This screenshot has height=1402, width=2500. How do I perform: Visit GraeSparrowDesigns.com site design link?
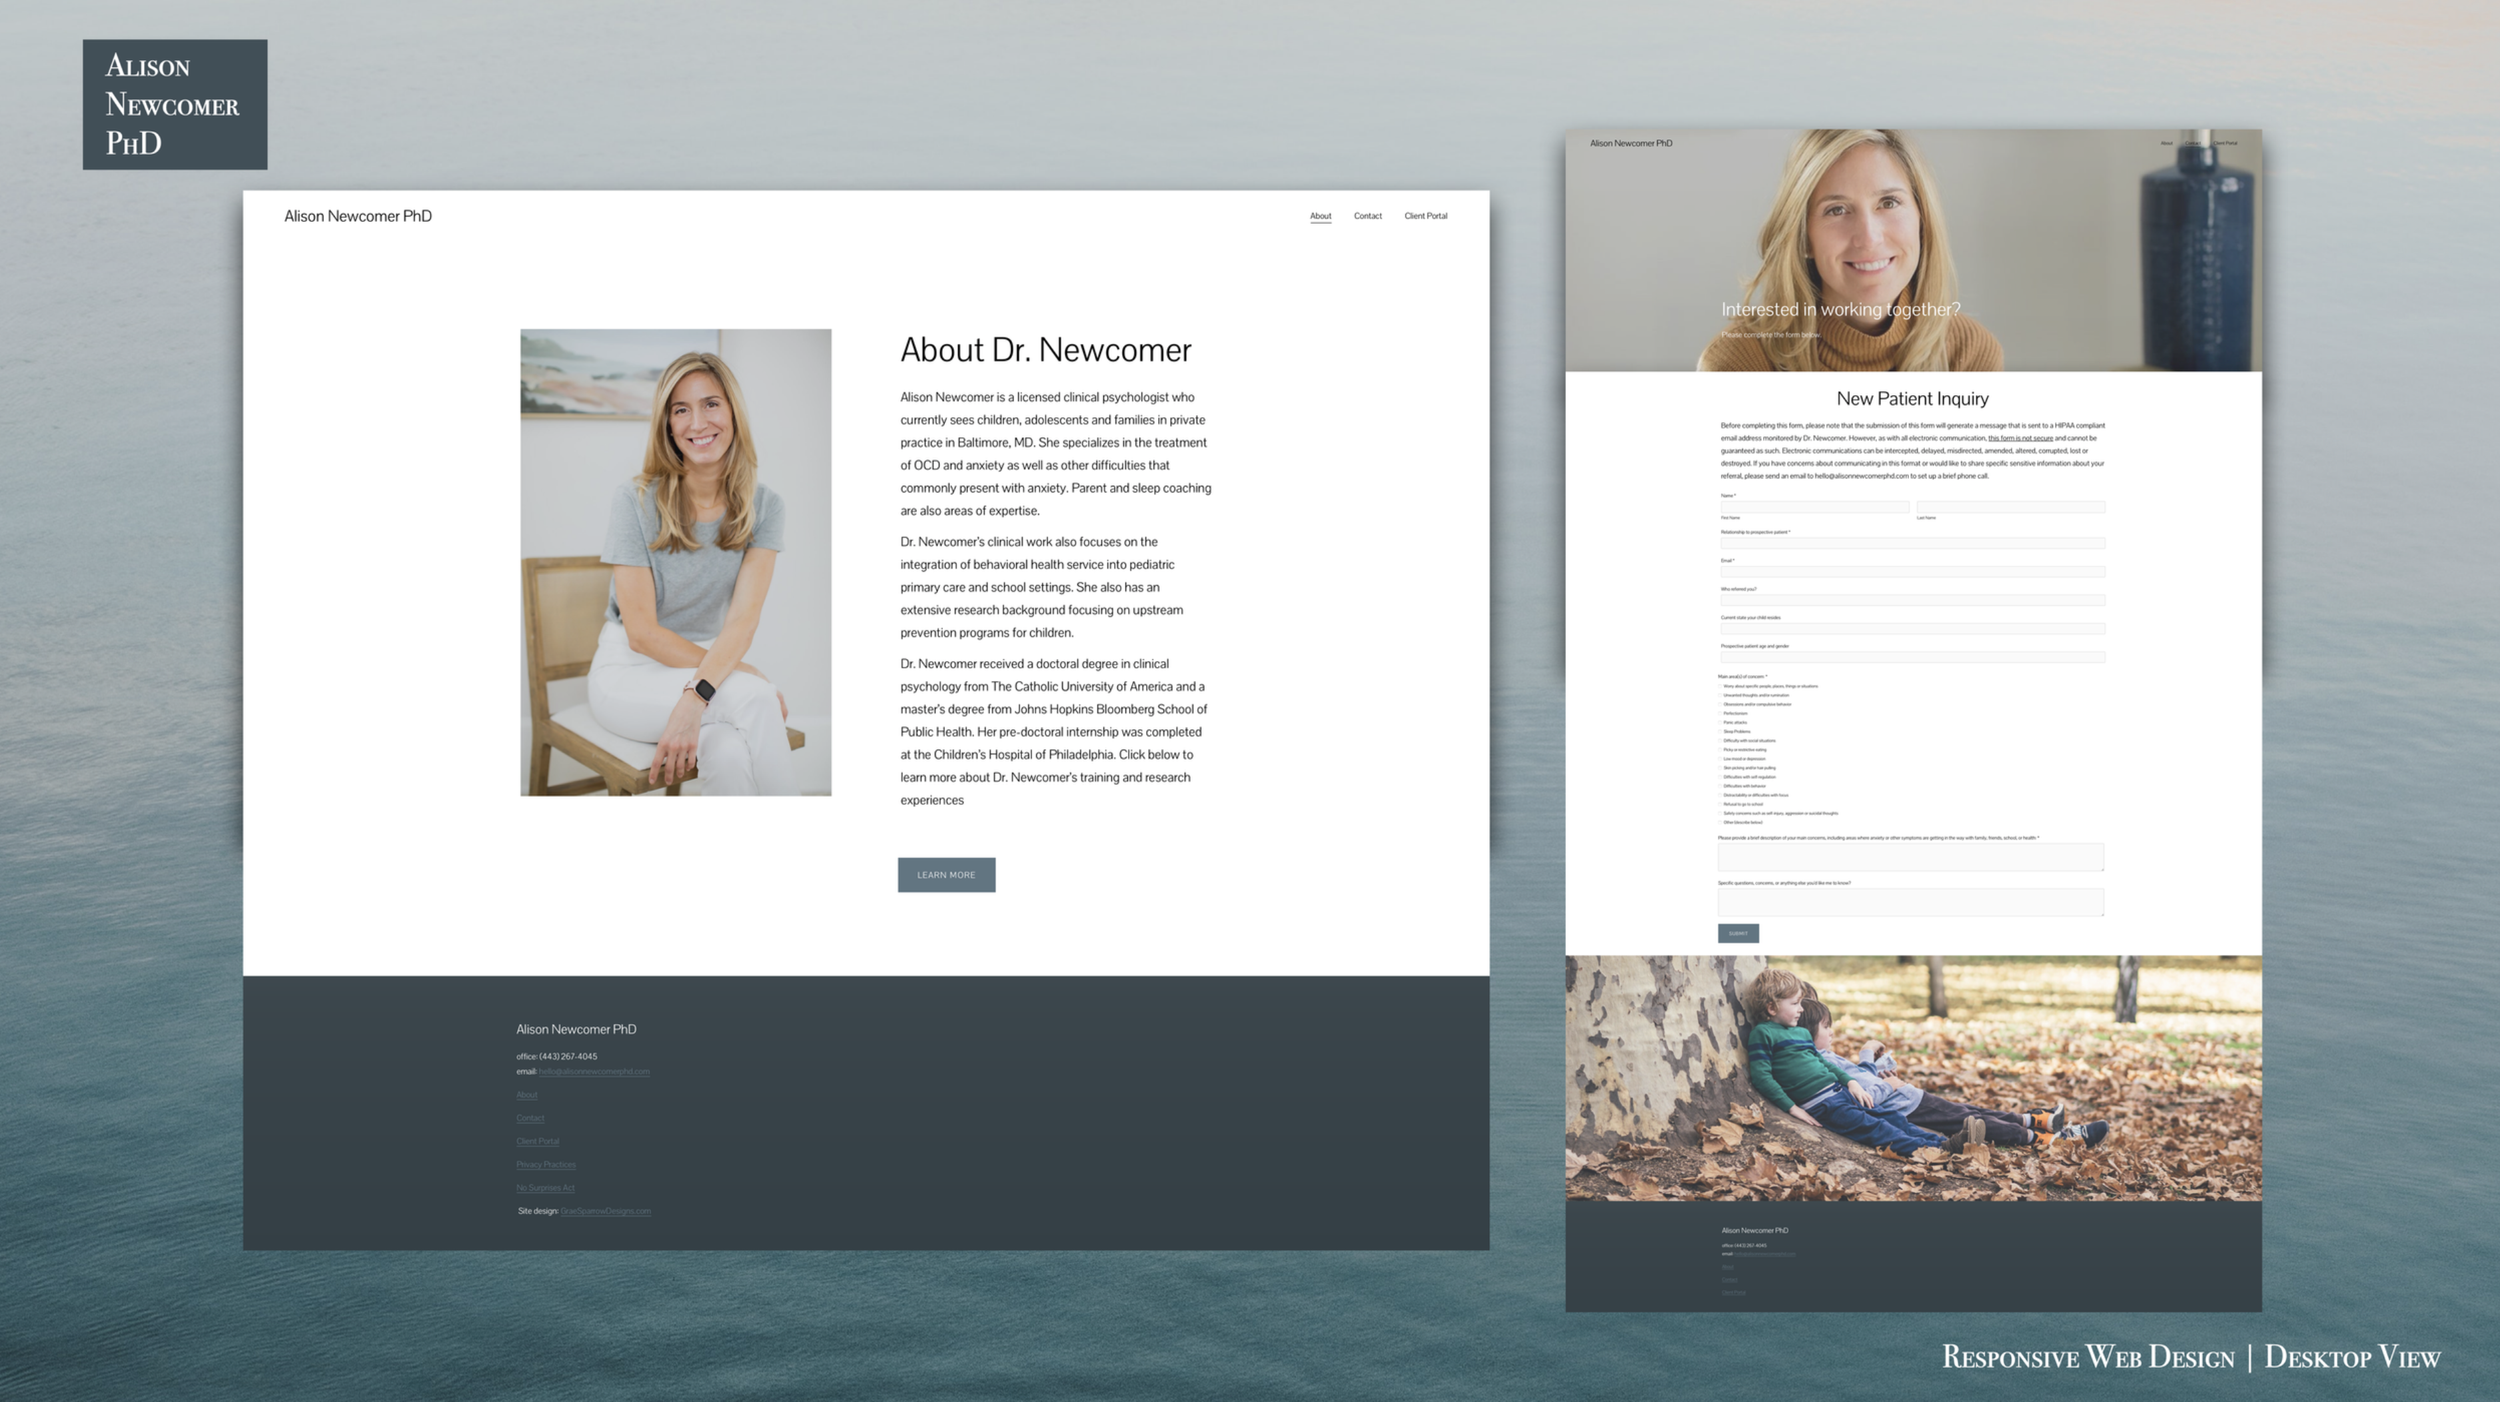605,1211
